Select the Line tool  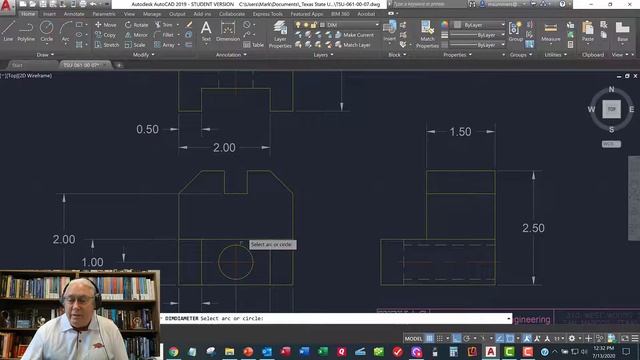tap(8, 31)
